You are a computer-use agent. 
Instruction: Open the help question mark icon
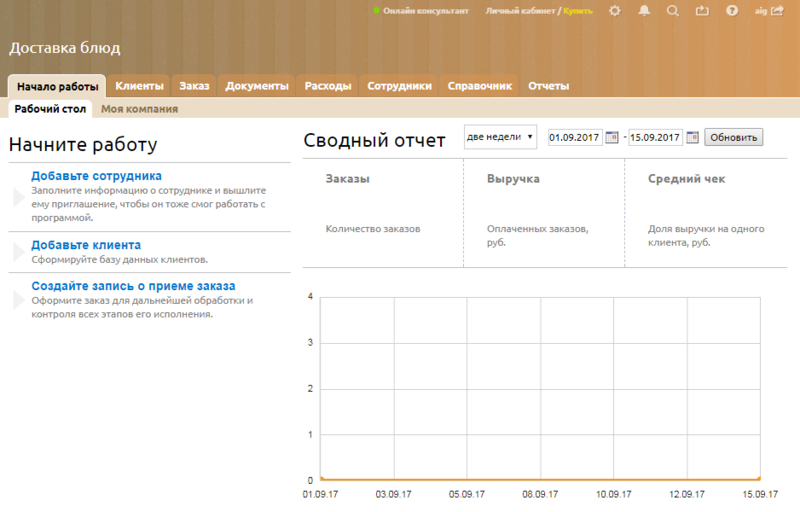732,11
